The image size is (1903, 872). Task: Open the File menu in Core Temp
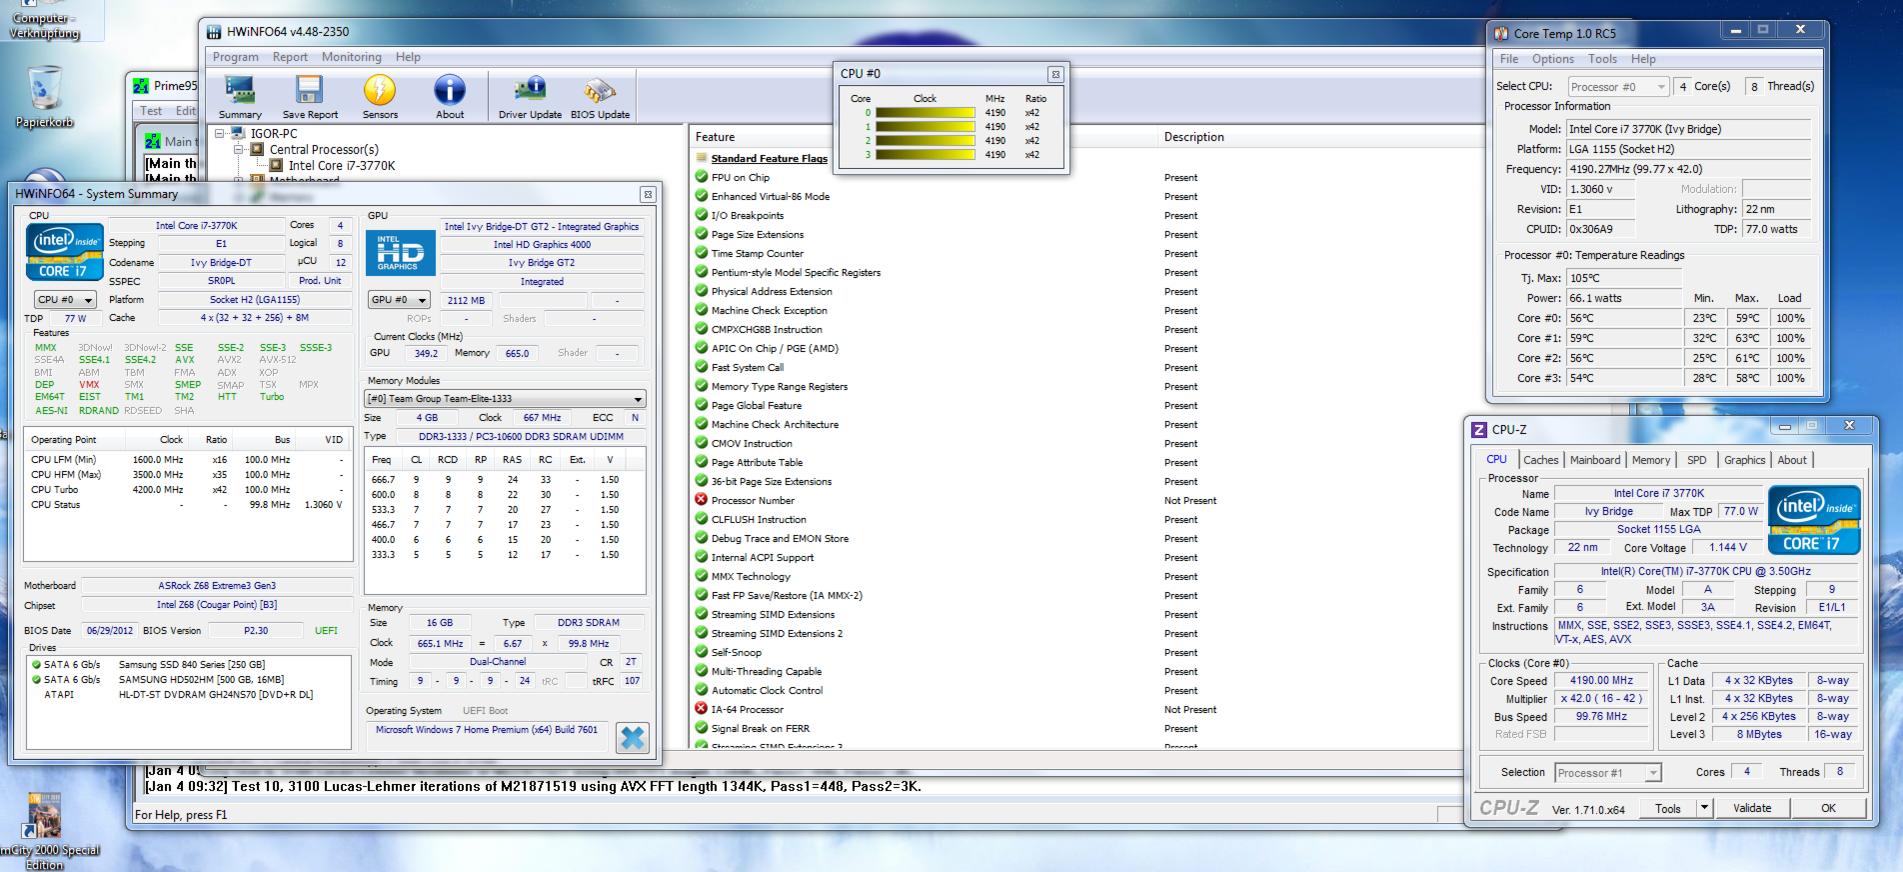(x=1509, y=59)
